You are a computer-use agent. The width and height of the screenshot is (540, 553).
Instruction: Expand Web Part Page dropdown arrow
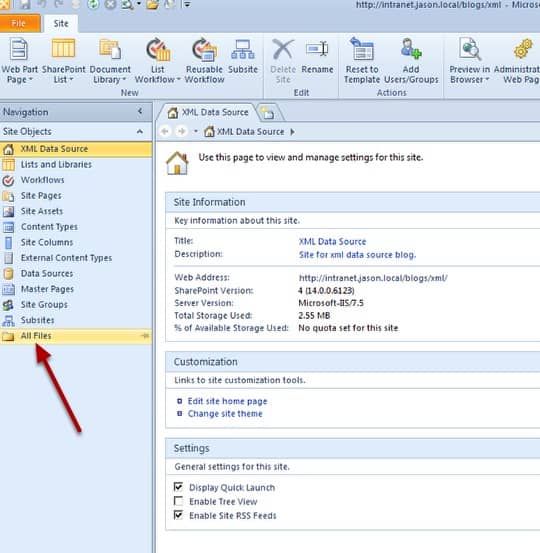pyautogui.click(x=31, y=79)
